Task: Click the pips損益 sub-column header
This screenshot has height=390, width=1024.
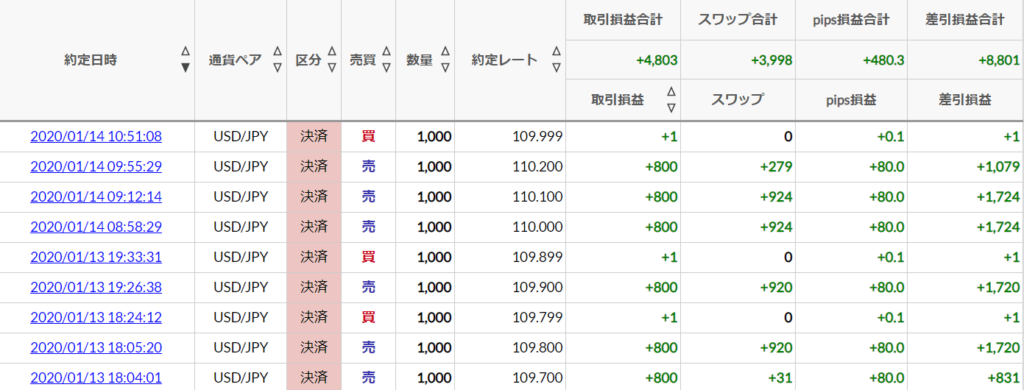Action: 852,100
